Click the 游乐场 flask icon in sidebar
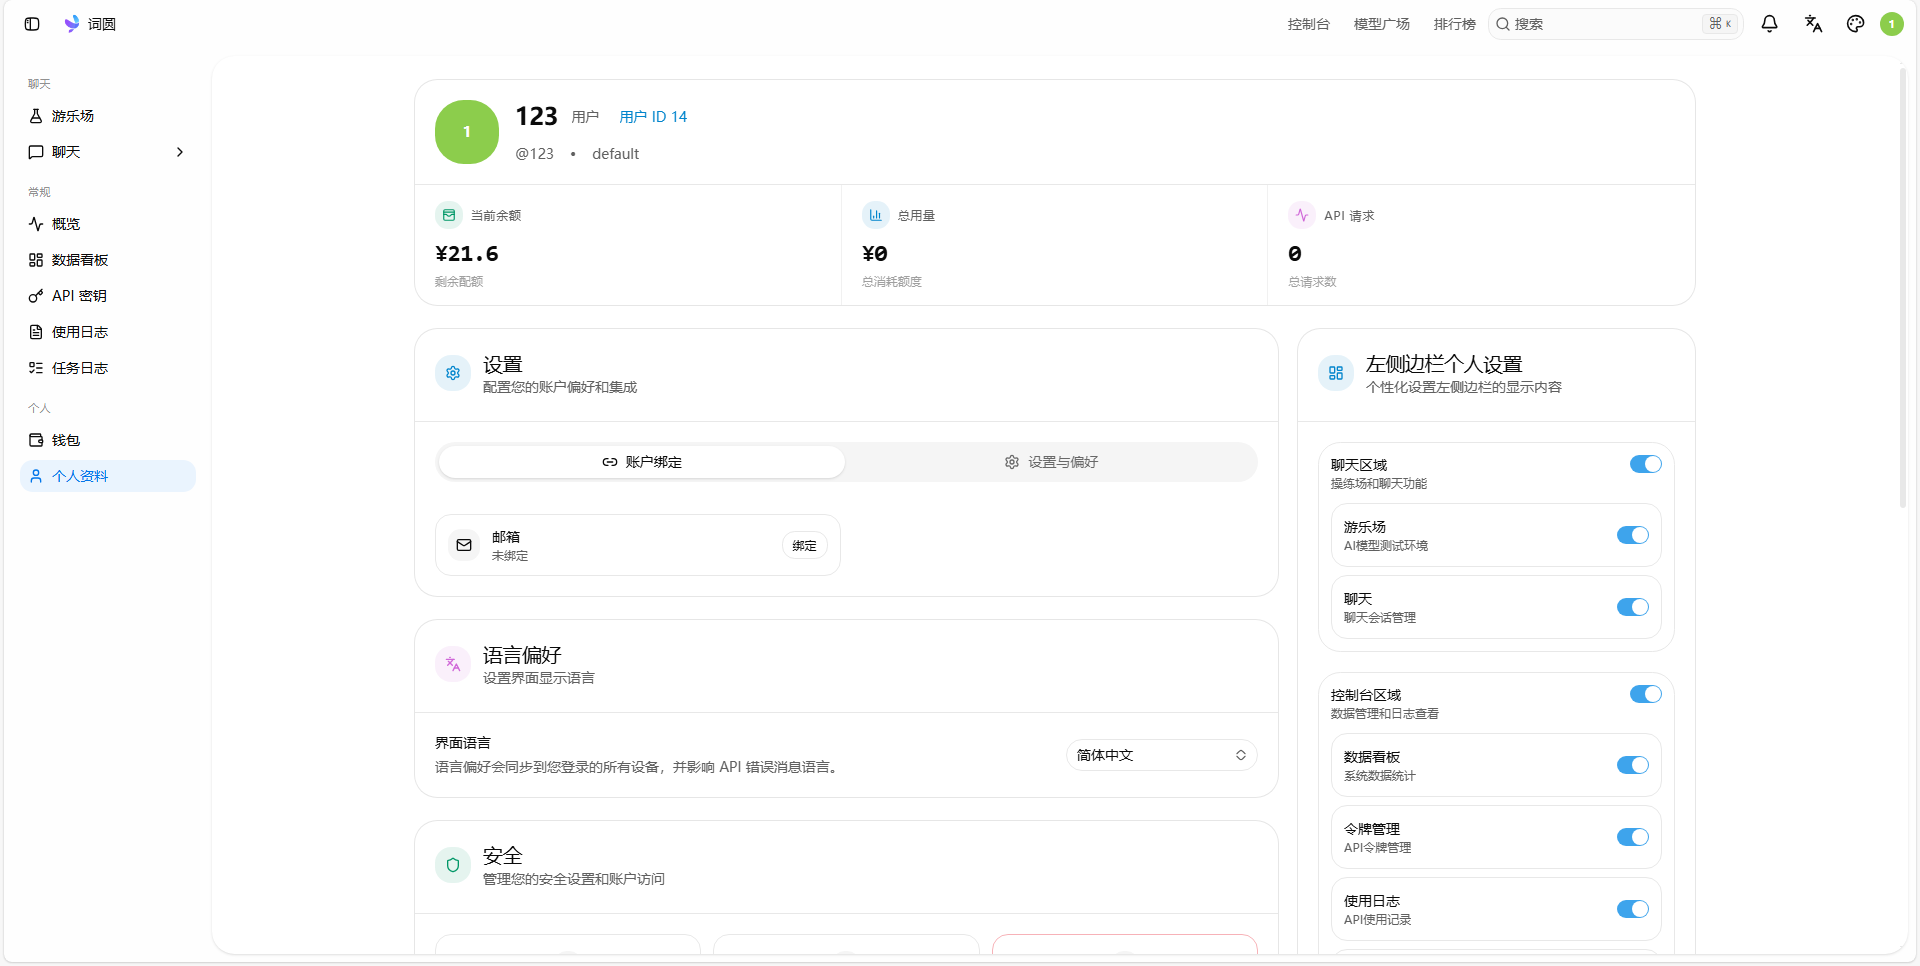This screenshot has height=966, width=1920. point(36,116)
